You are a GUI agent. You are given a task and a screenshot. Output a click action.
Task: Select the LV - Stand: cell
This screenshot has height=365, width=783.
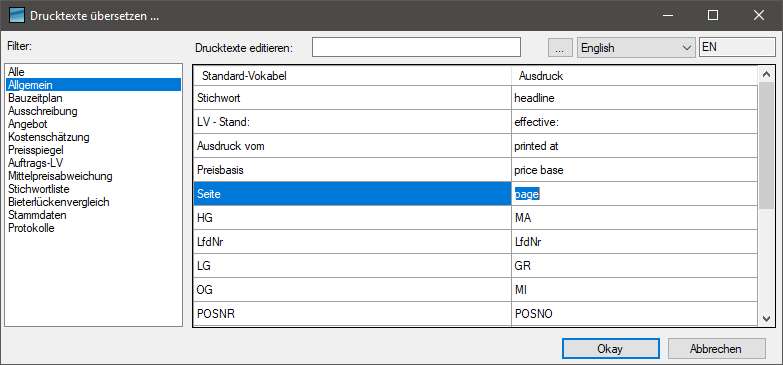pyautogui.click(x=353, y=122)
